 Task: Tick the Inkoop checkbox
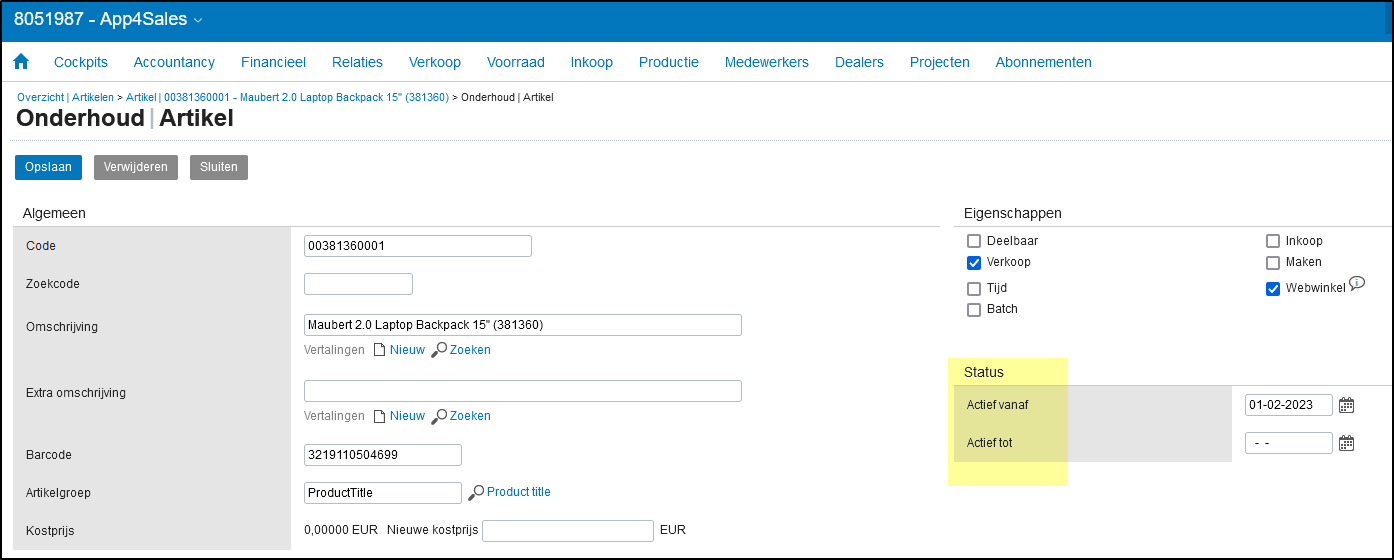click(x=1273, y=241)
